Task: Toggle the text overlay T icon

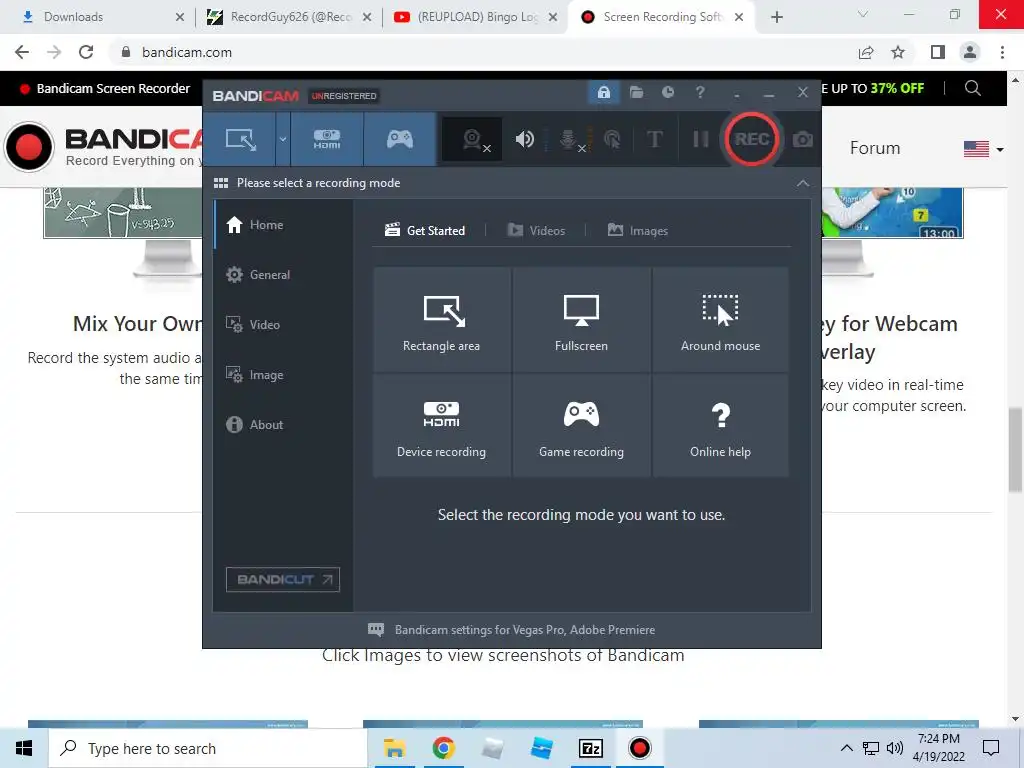Action: (x=654, y=139)
